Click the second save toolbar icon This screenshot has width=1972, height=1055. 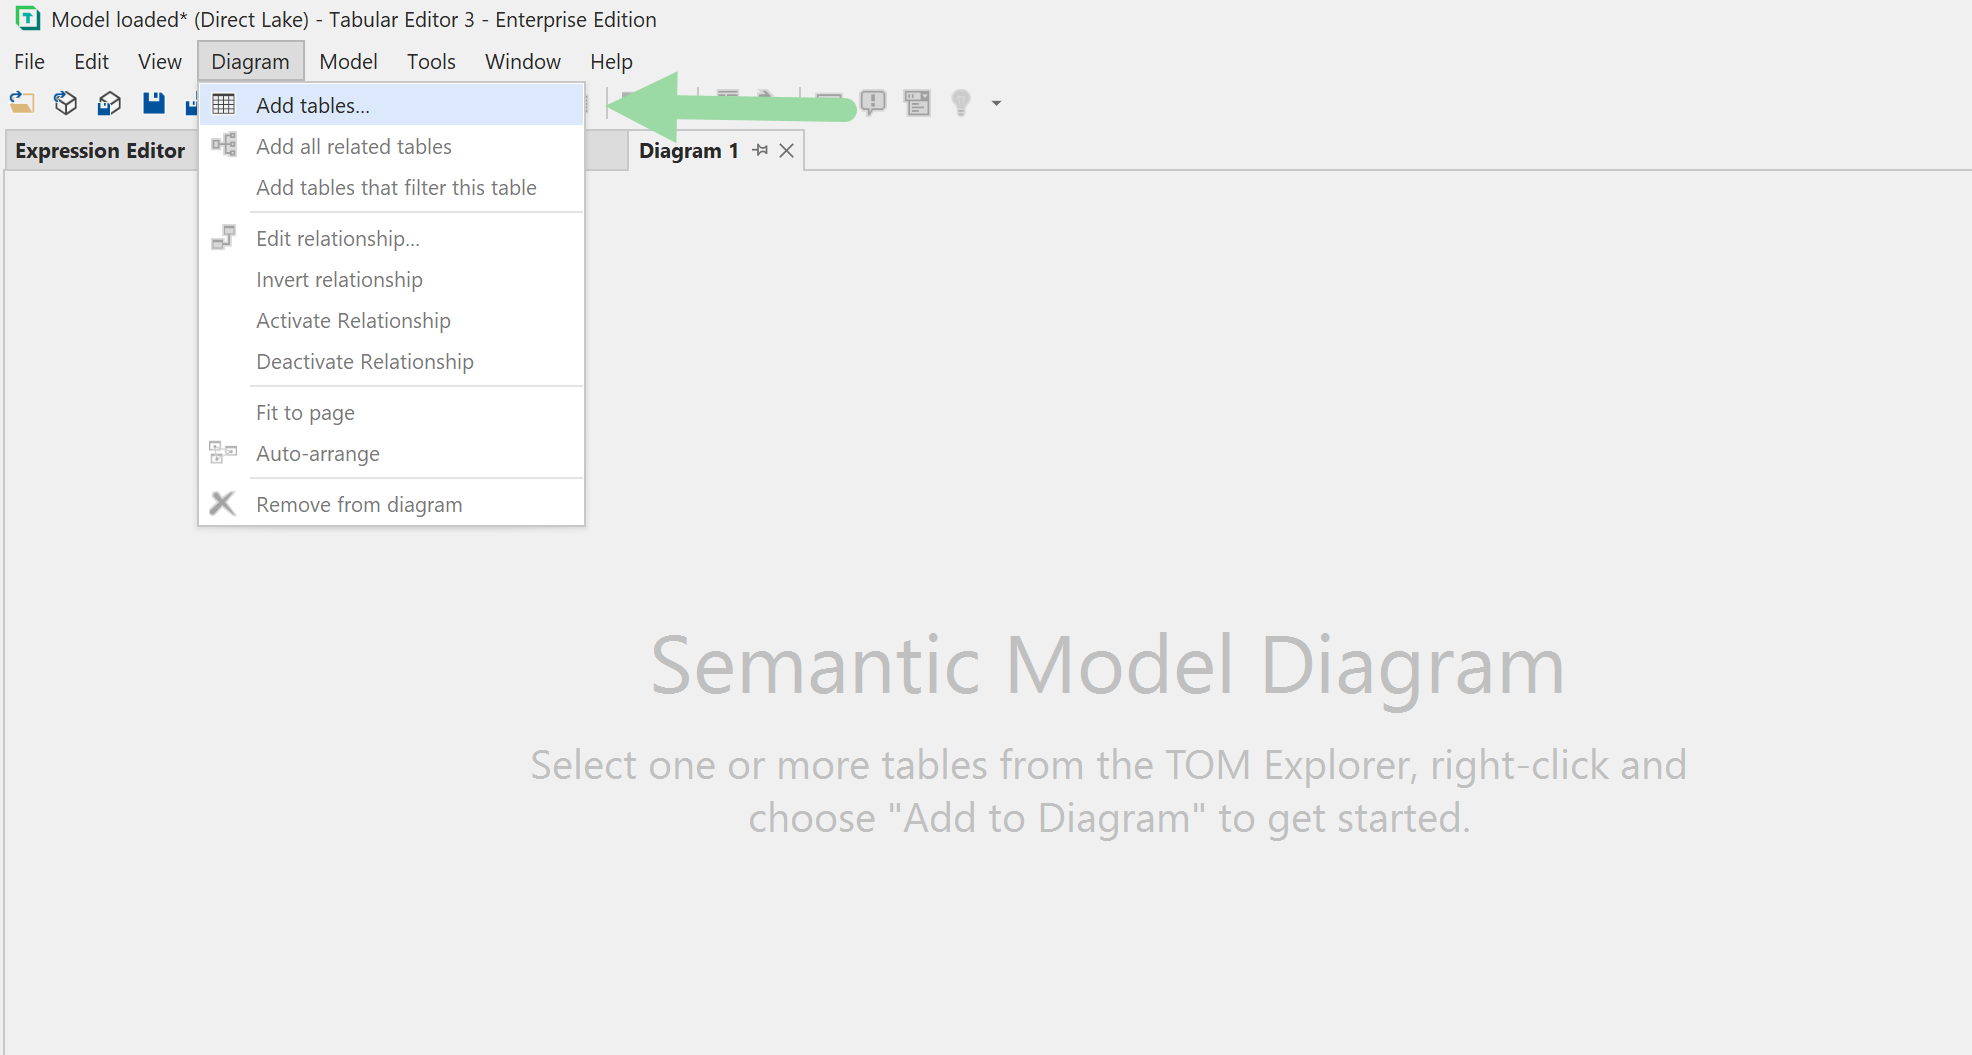[x=192, y=103]
